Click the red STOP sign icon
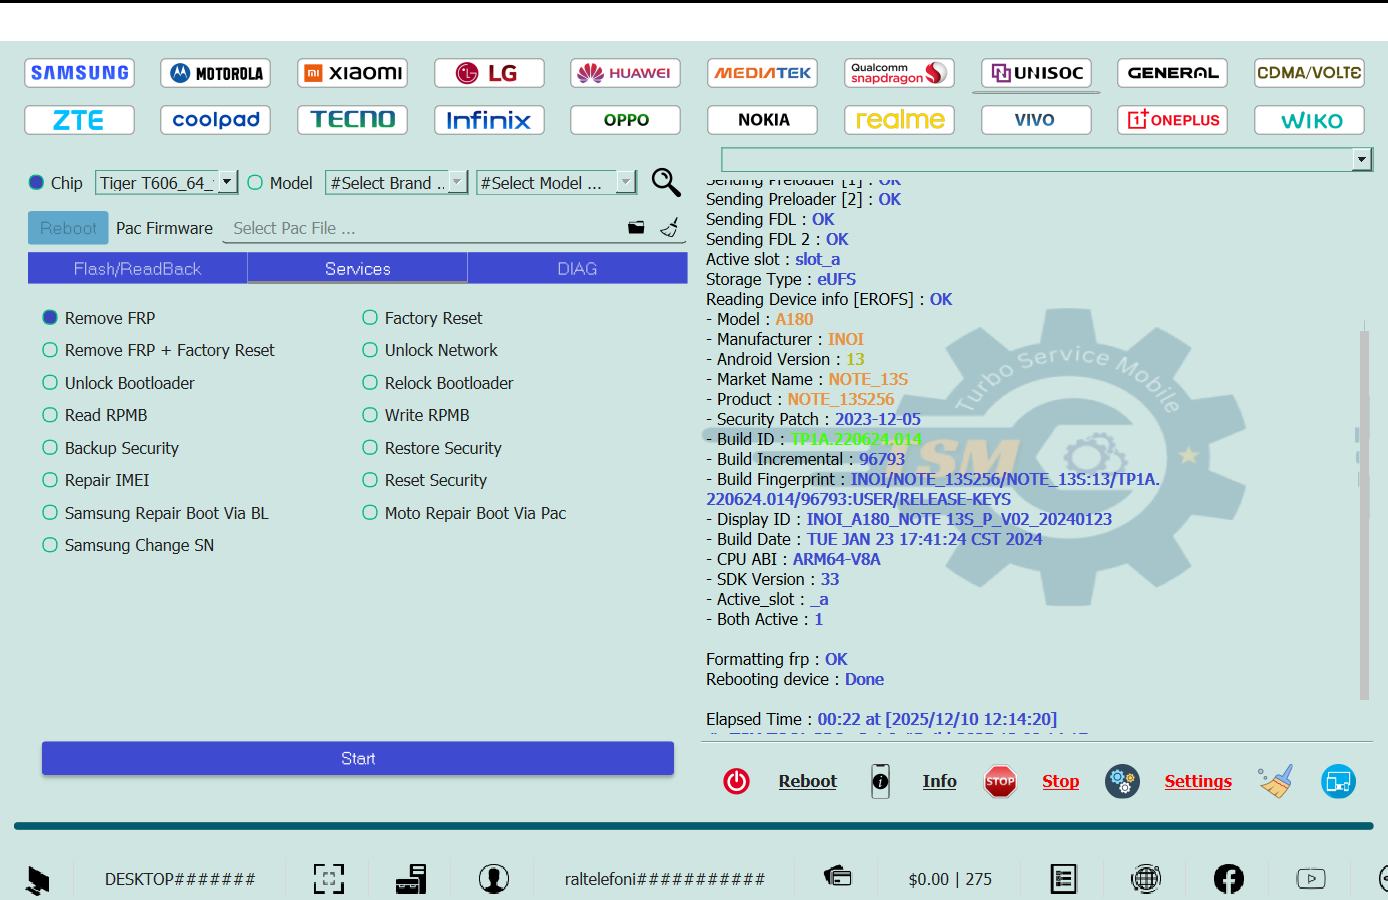Screen dimensions: 1388x900 tap(1000, 781)
